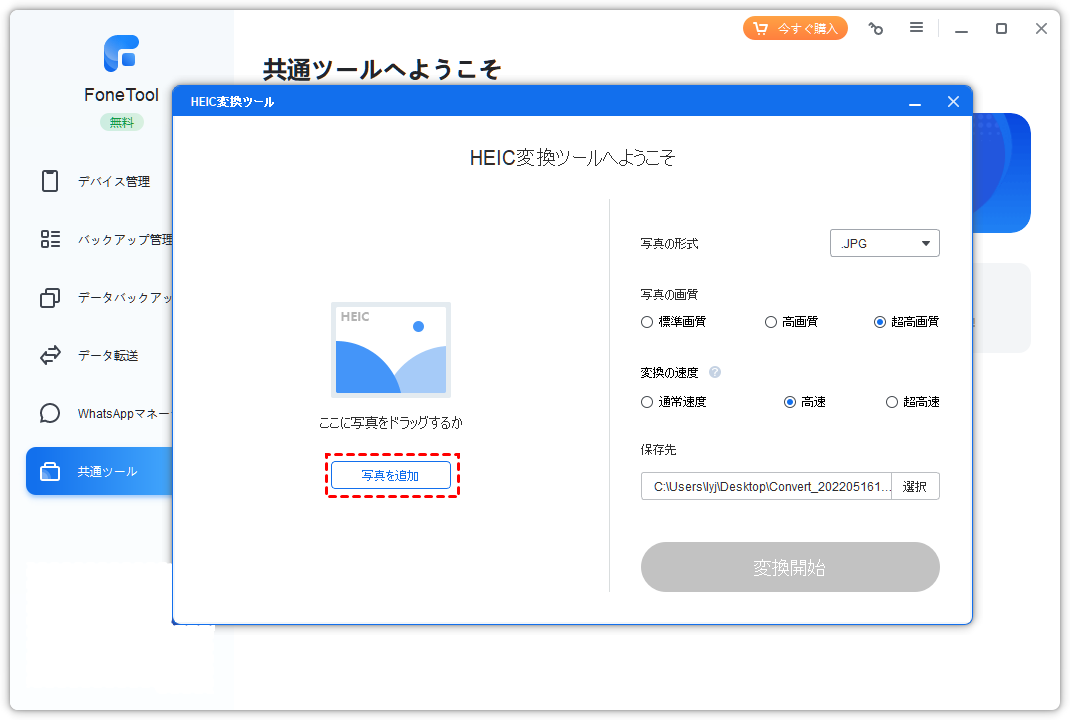Click 選択 to choose save folder
Screen dimensions: 1070x720
pyautogui.click(x=914, y=487)
